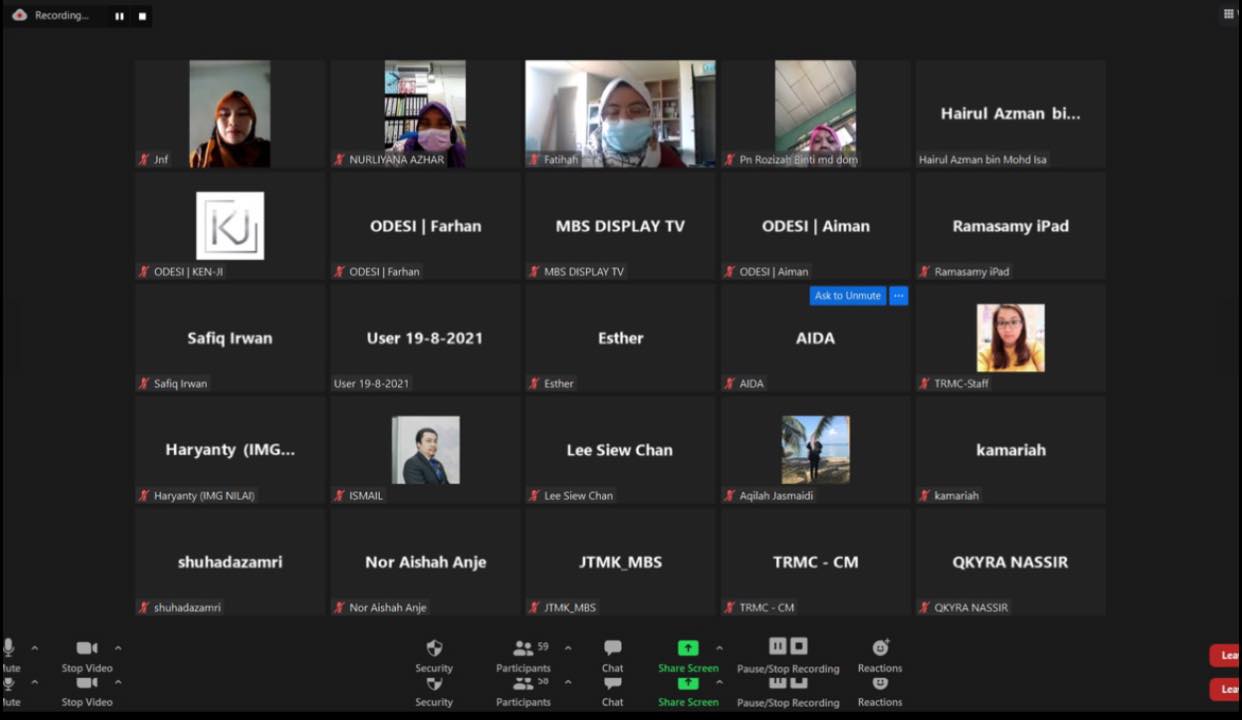Expand the arrow next to Stop Video
The height and width of the screenshot is (720, 1242).
click(118, 648)
